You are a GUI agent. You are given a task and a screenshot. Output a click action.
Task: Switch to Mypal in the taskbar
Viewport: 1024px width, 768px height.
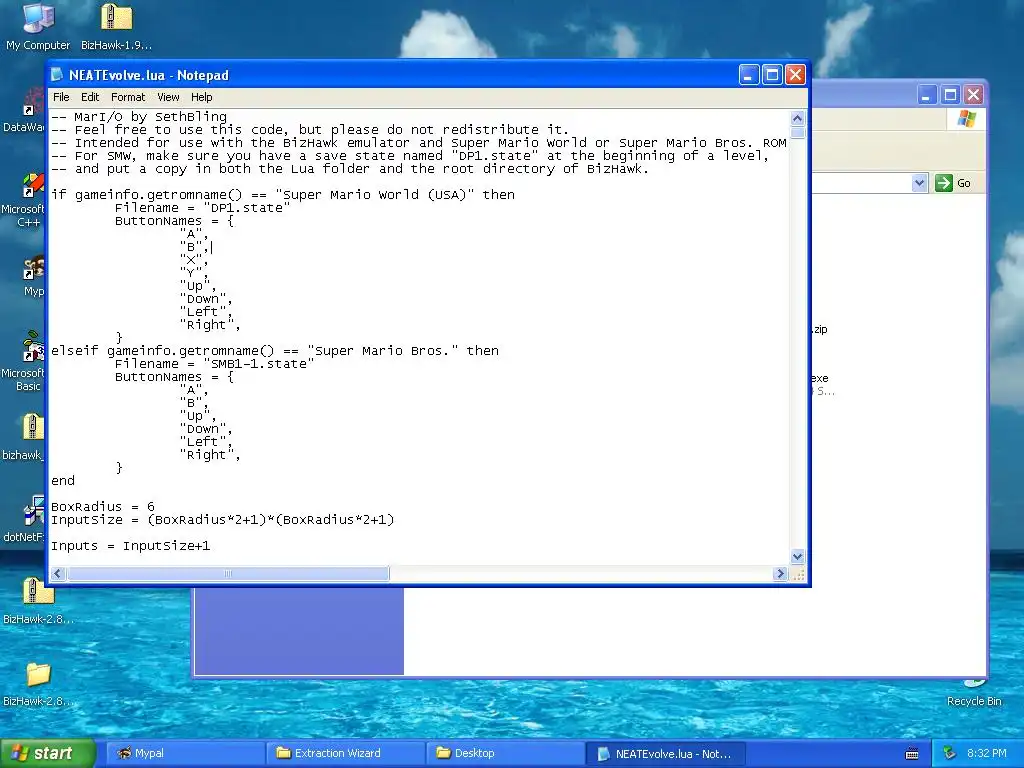pos(185,753)
